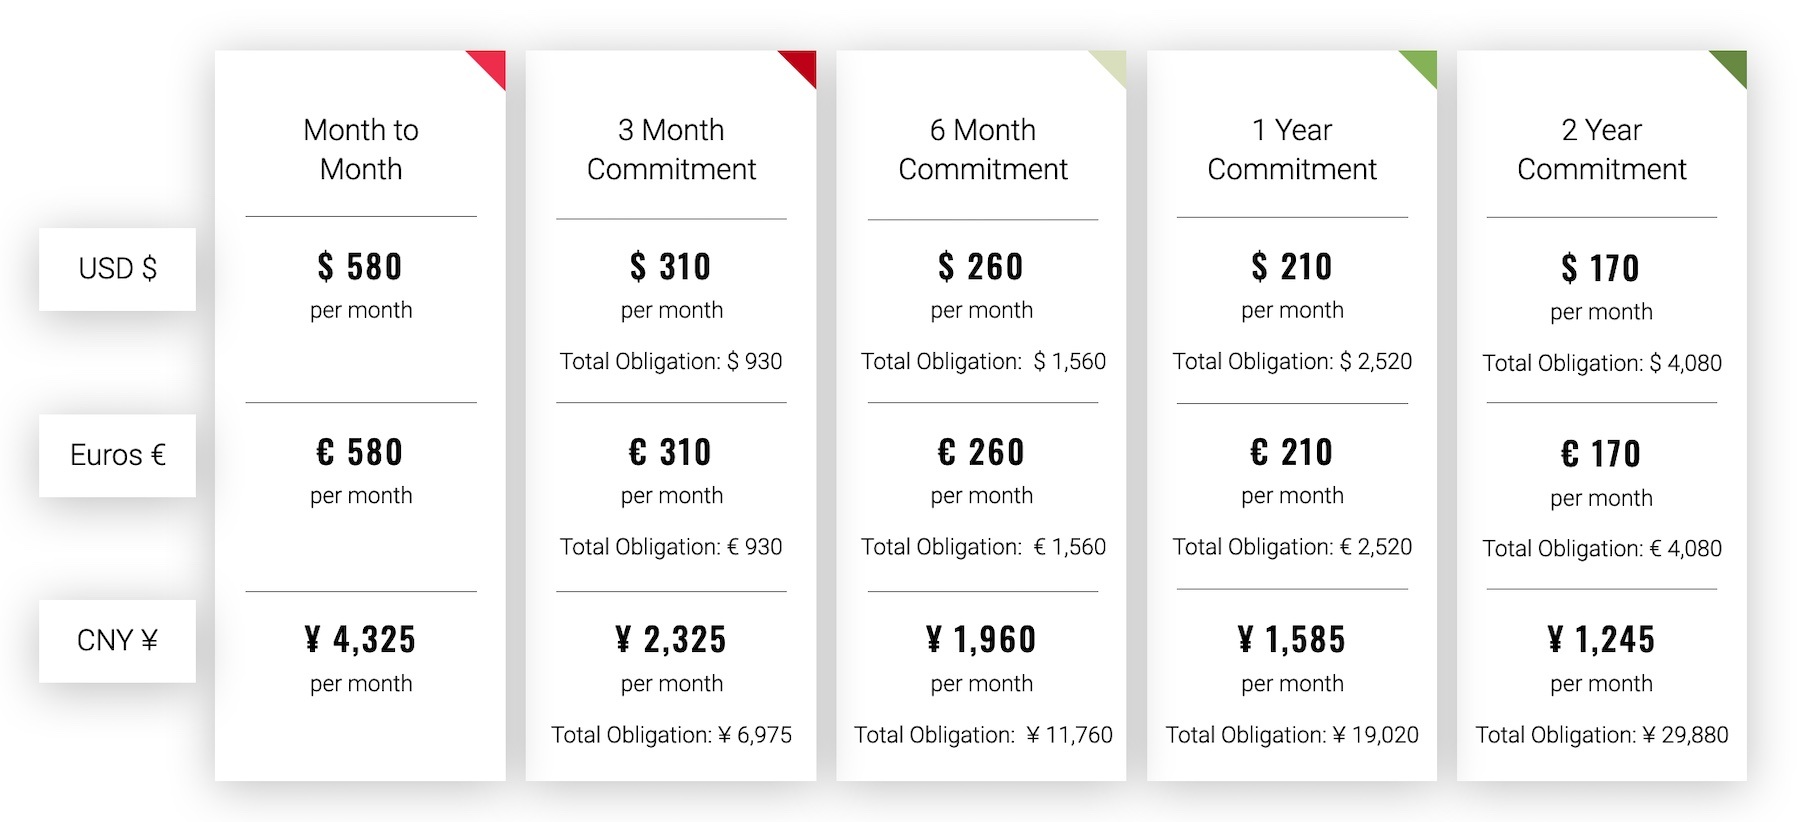The height and width of the screenshot is (822, 1800).
Task: Choose the 2 Year Commitment heading
Action: click(1601, 149)
